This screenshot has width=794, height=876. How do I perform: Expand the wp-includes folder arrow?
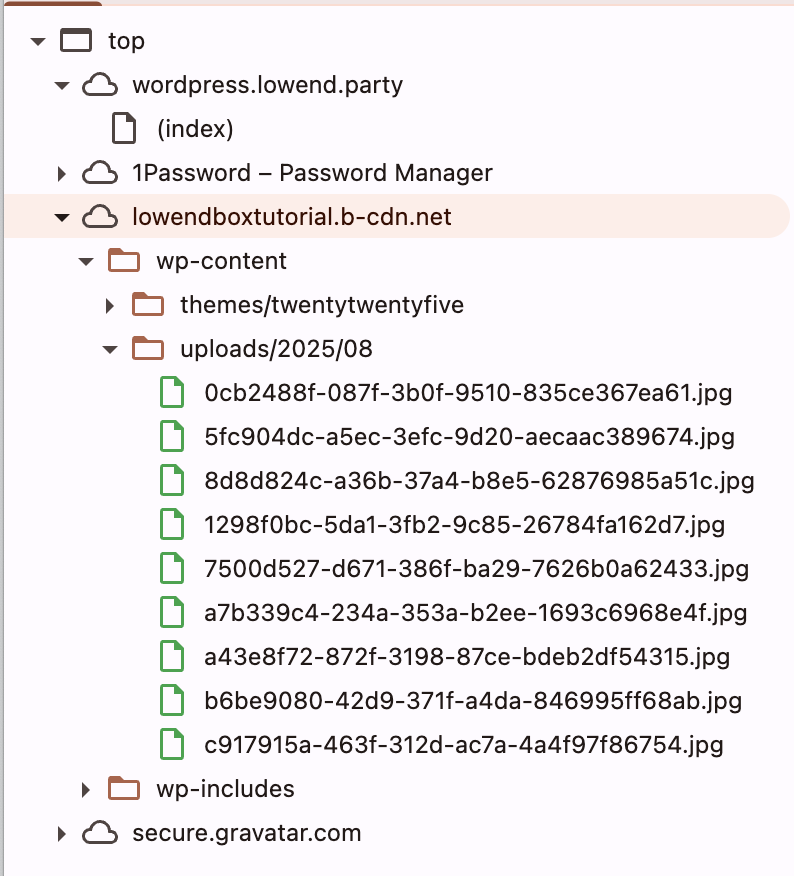[x=86, y=789]
